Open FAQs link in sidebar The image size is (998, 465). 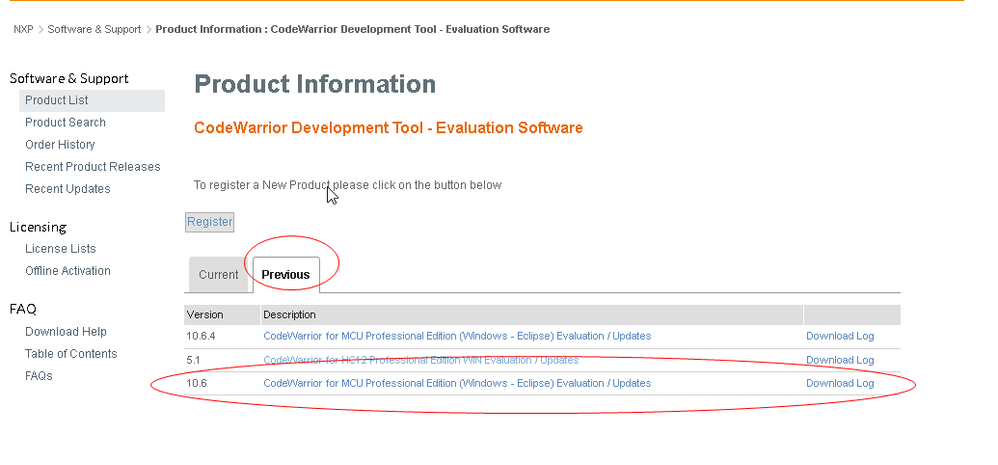pyautogui.click(x=39, y=376)
